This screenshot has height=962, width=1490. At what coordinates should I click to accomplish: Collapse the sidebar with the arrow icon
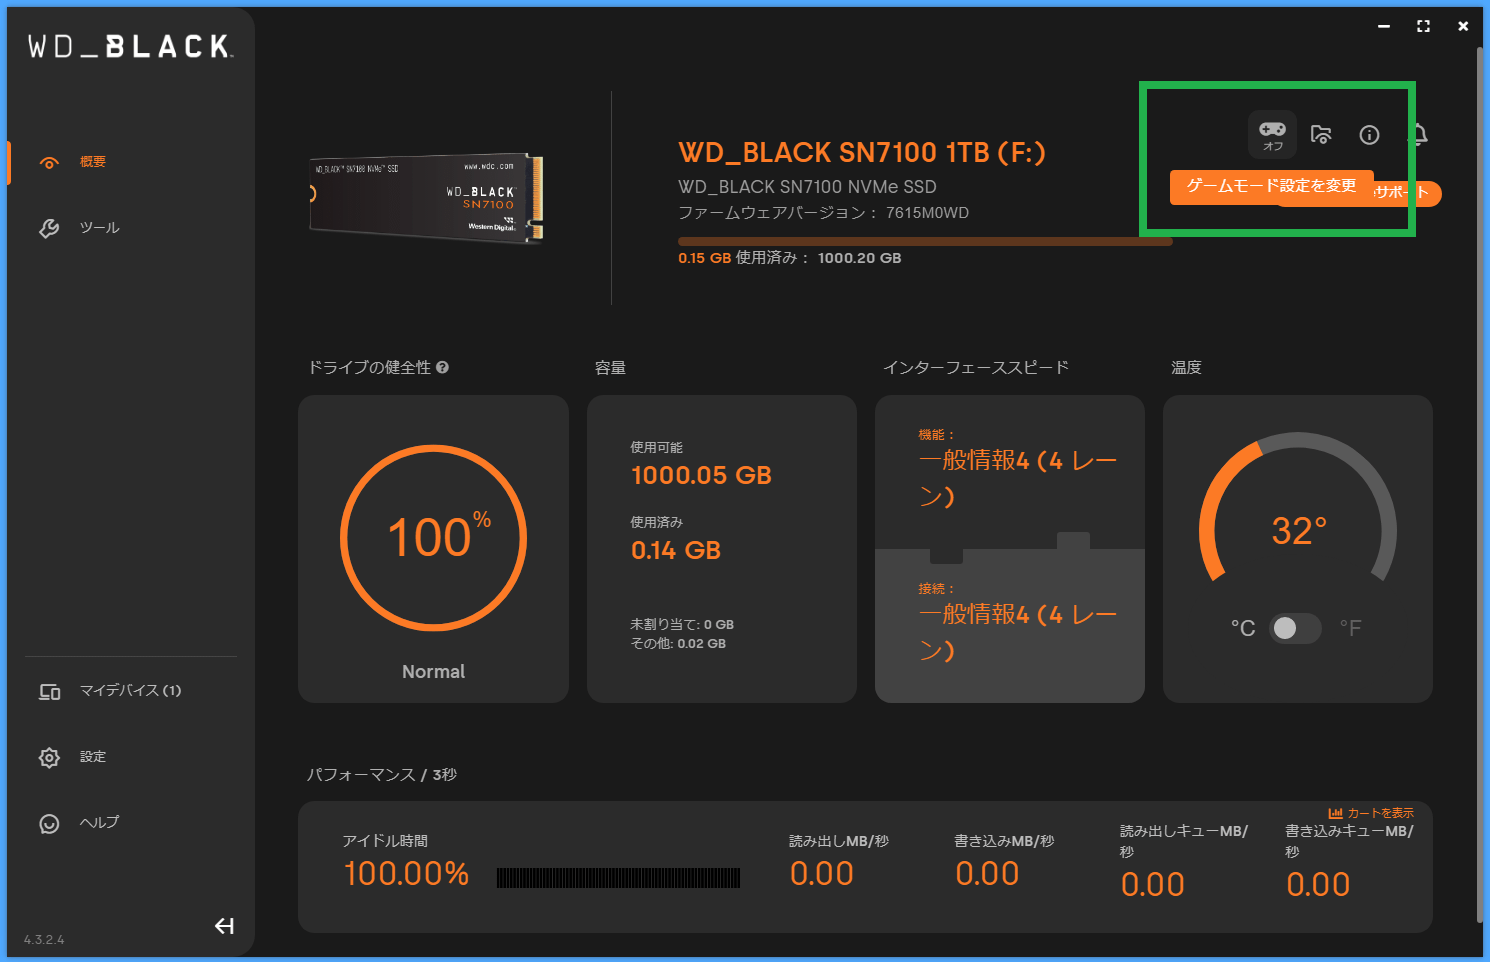tap(224, 926)
